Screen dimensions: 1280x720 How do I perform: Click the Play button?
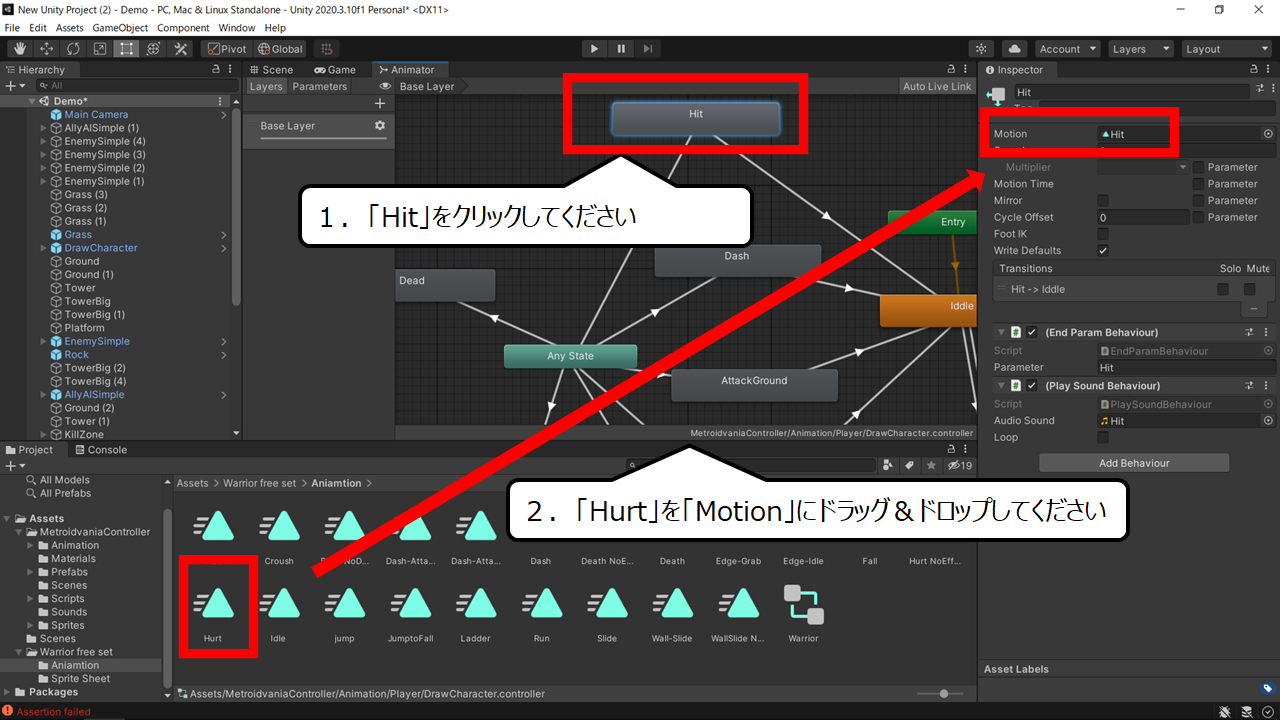pyautogui.click(x=594, y=48)
